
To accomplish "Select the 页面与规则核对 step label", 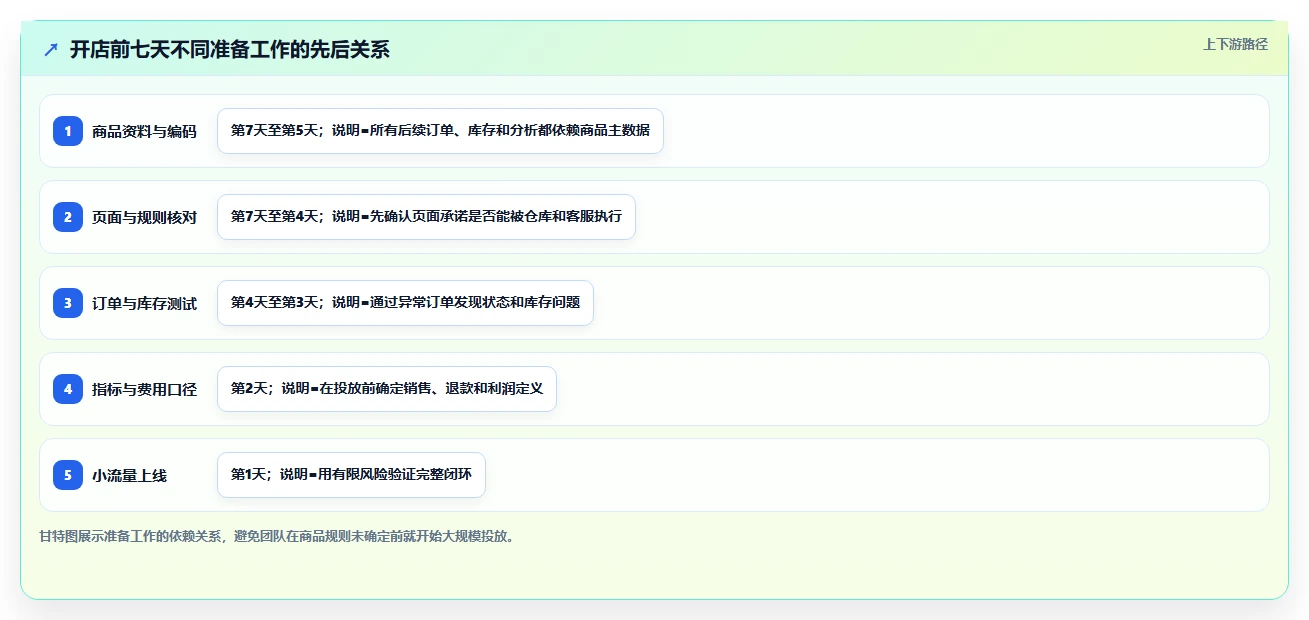I will click(x=144, y=217).
